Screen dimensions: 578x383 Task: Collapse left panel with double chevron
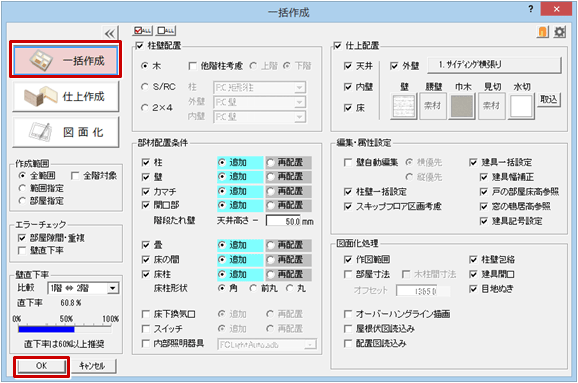110,34
